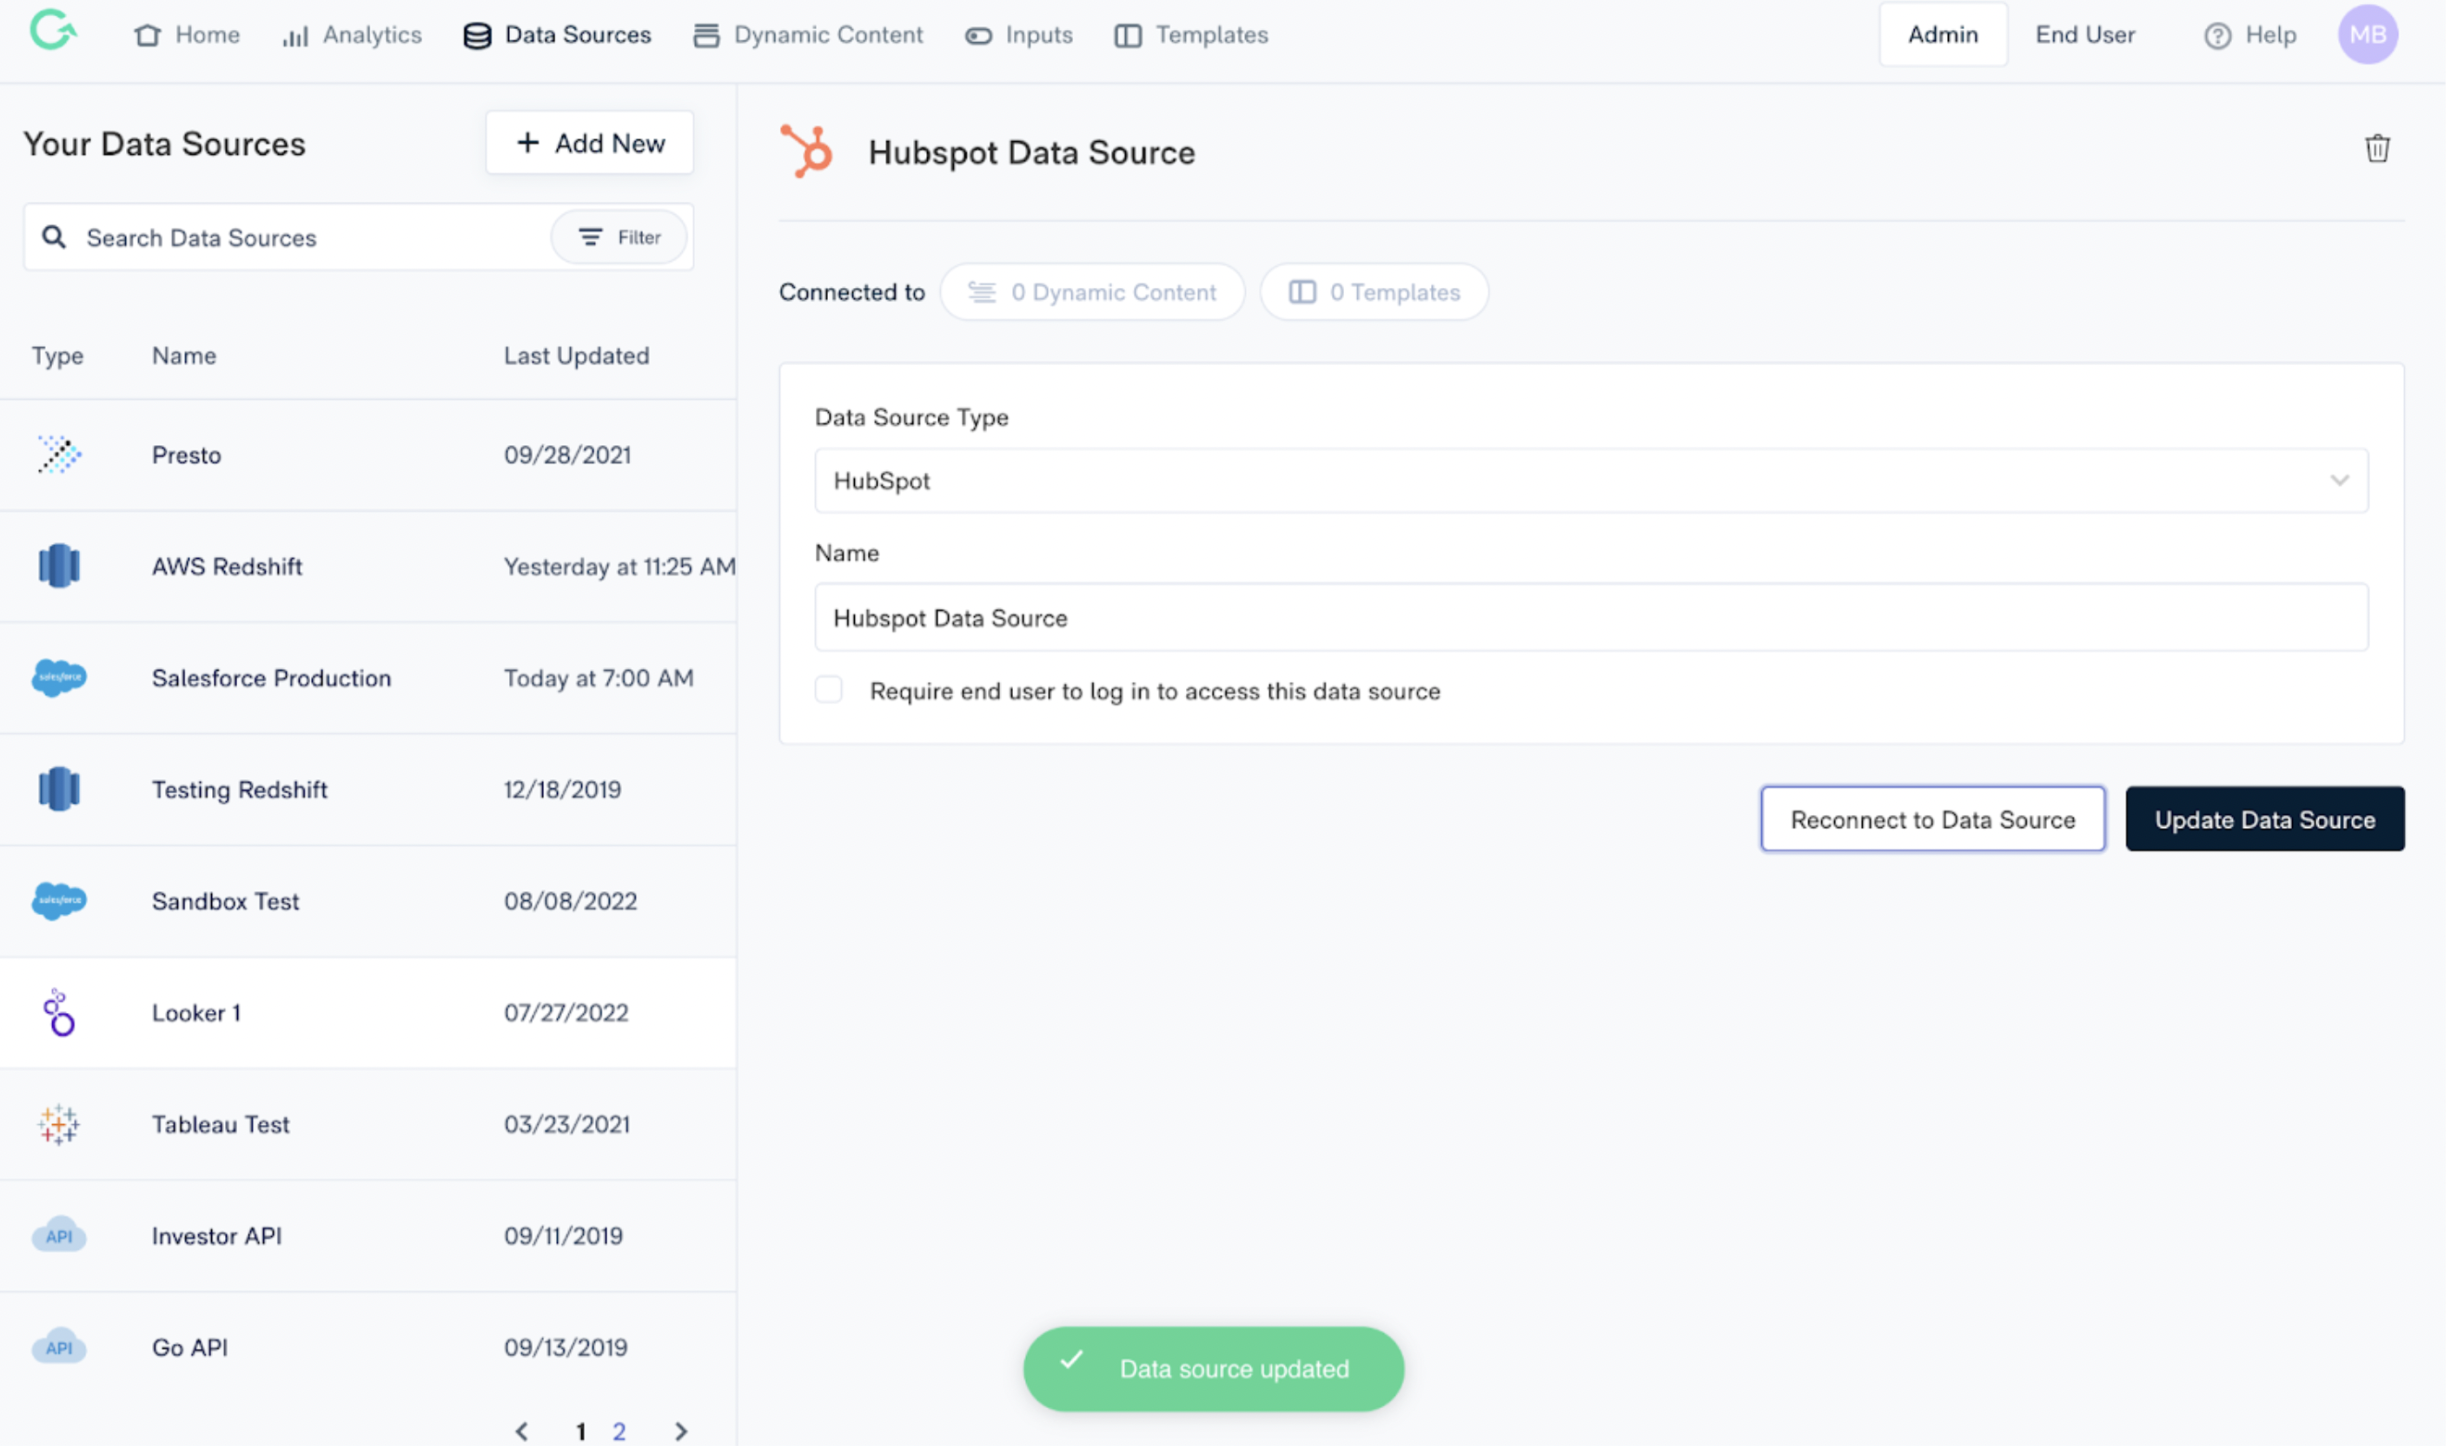Sort by Last Updated column header
Image resolution: width=2446 pixels, height=1446 pixels.
(576, 355)
